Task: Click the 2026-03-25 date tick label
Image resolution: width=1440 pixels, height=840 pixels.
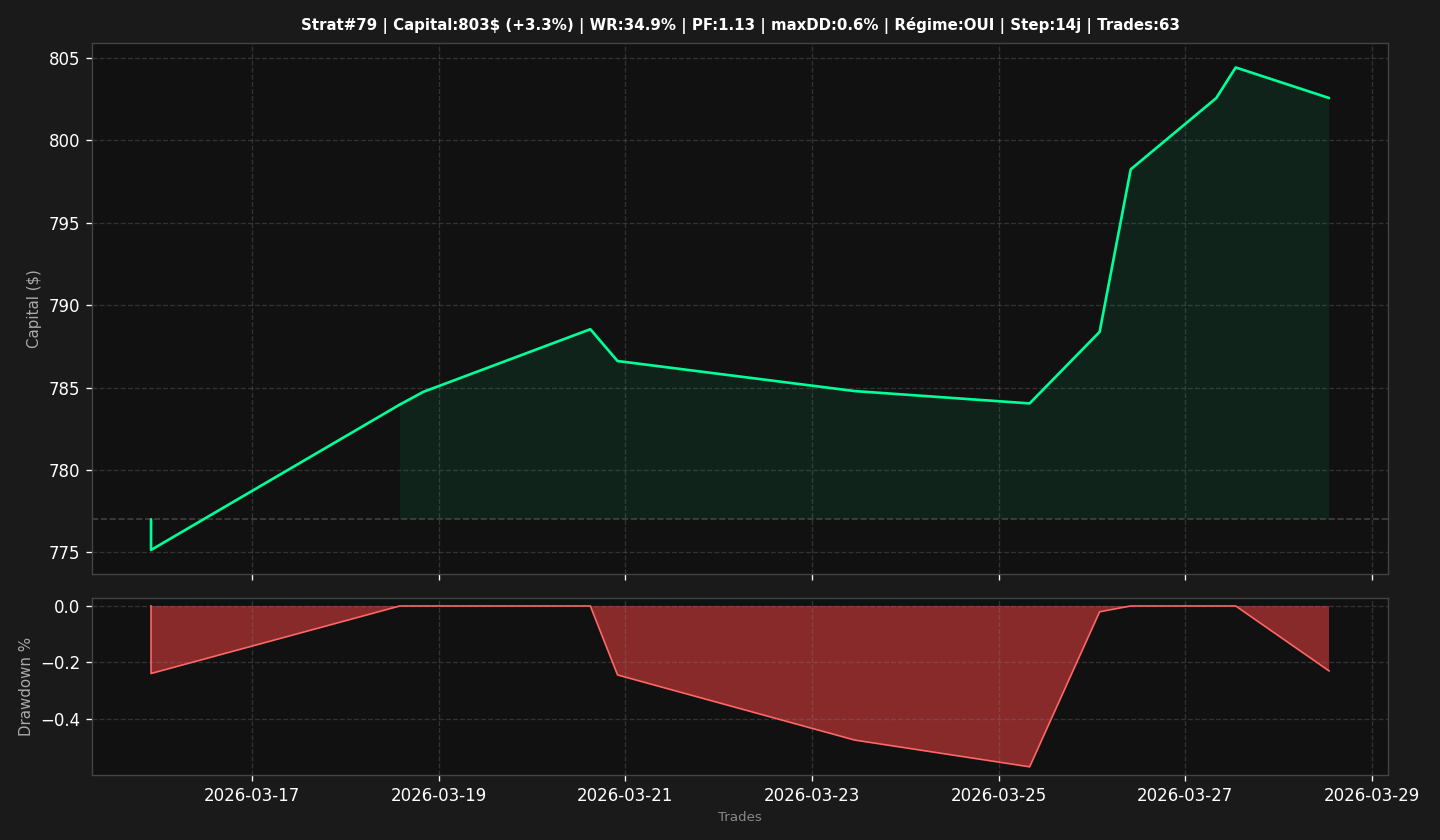Action: pyautogui.click(x=999, y=795)
